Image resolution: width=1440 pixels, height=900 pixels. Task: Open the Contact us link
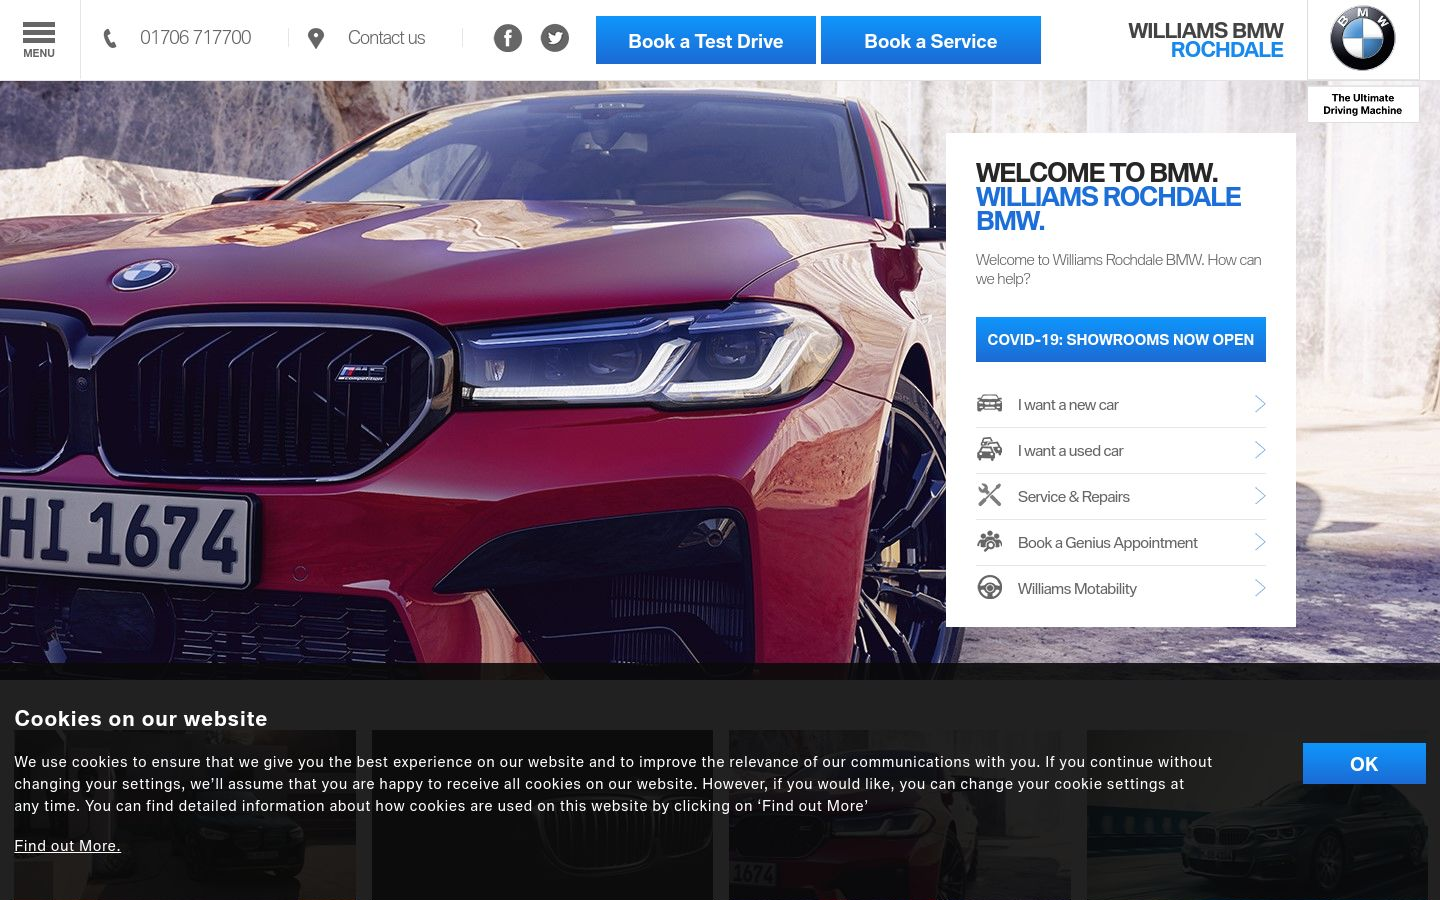coord(386,38)
